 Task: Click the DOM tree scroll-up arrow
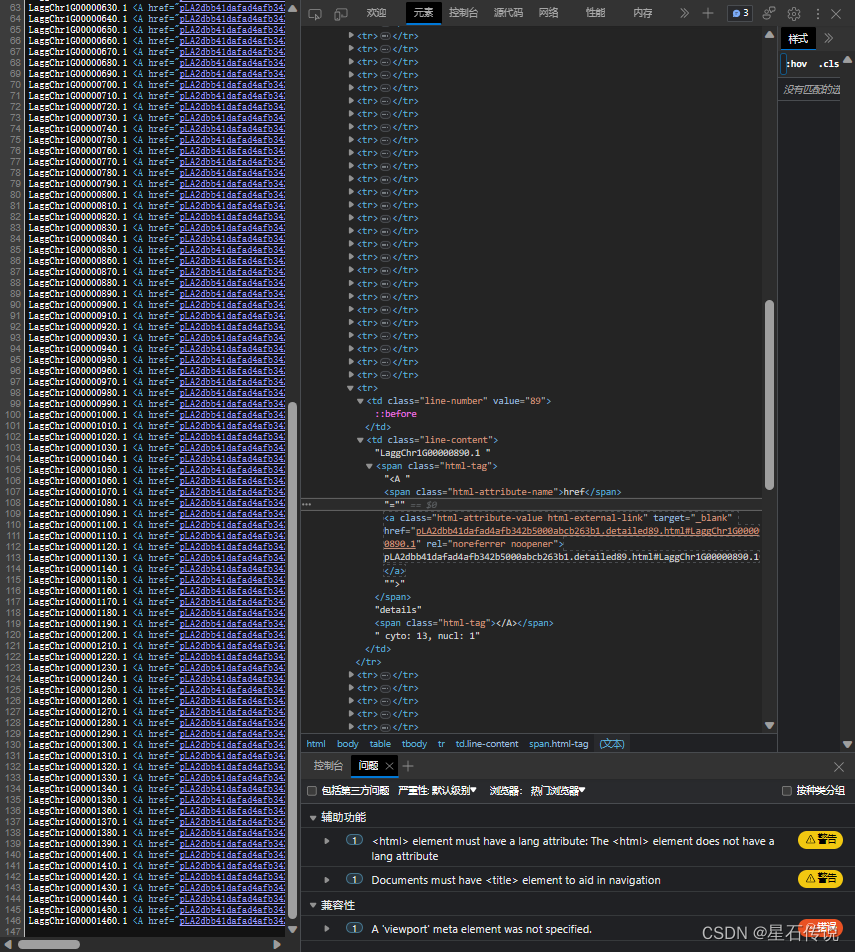pos(769,35)
